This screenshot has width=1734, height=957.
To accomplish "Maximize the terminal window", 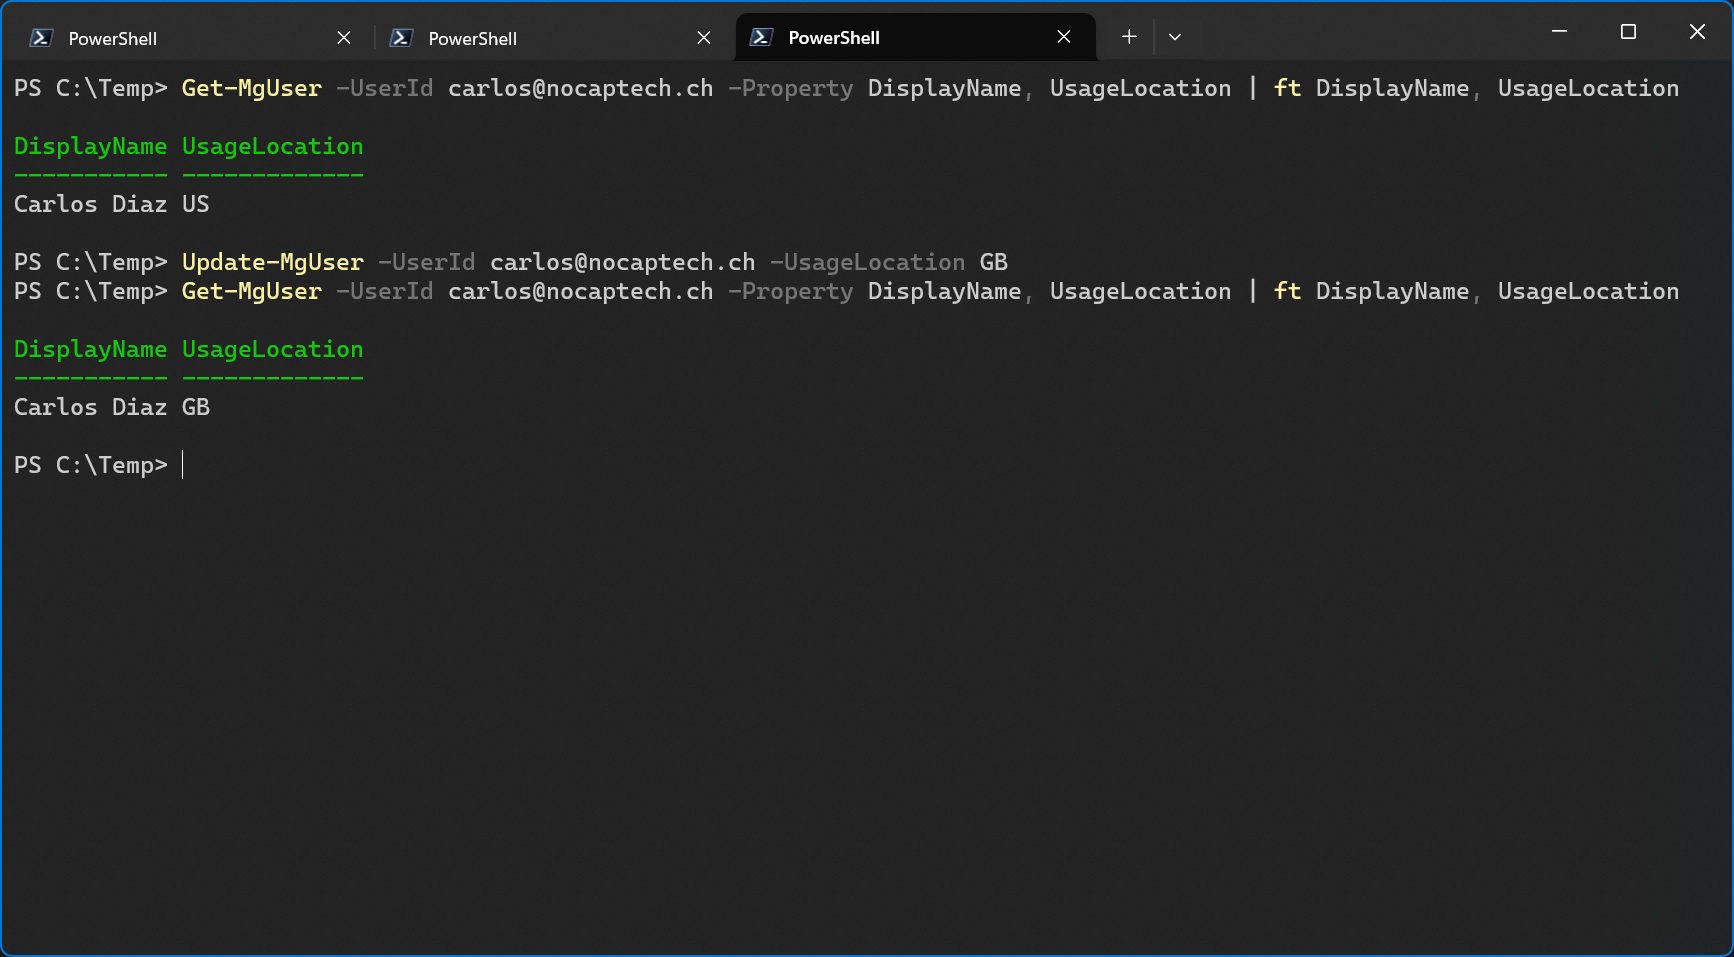I will click(x=1628, y=32).
